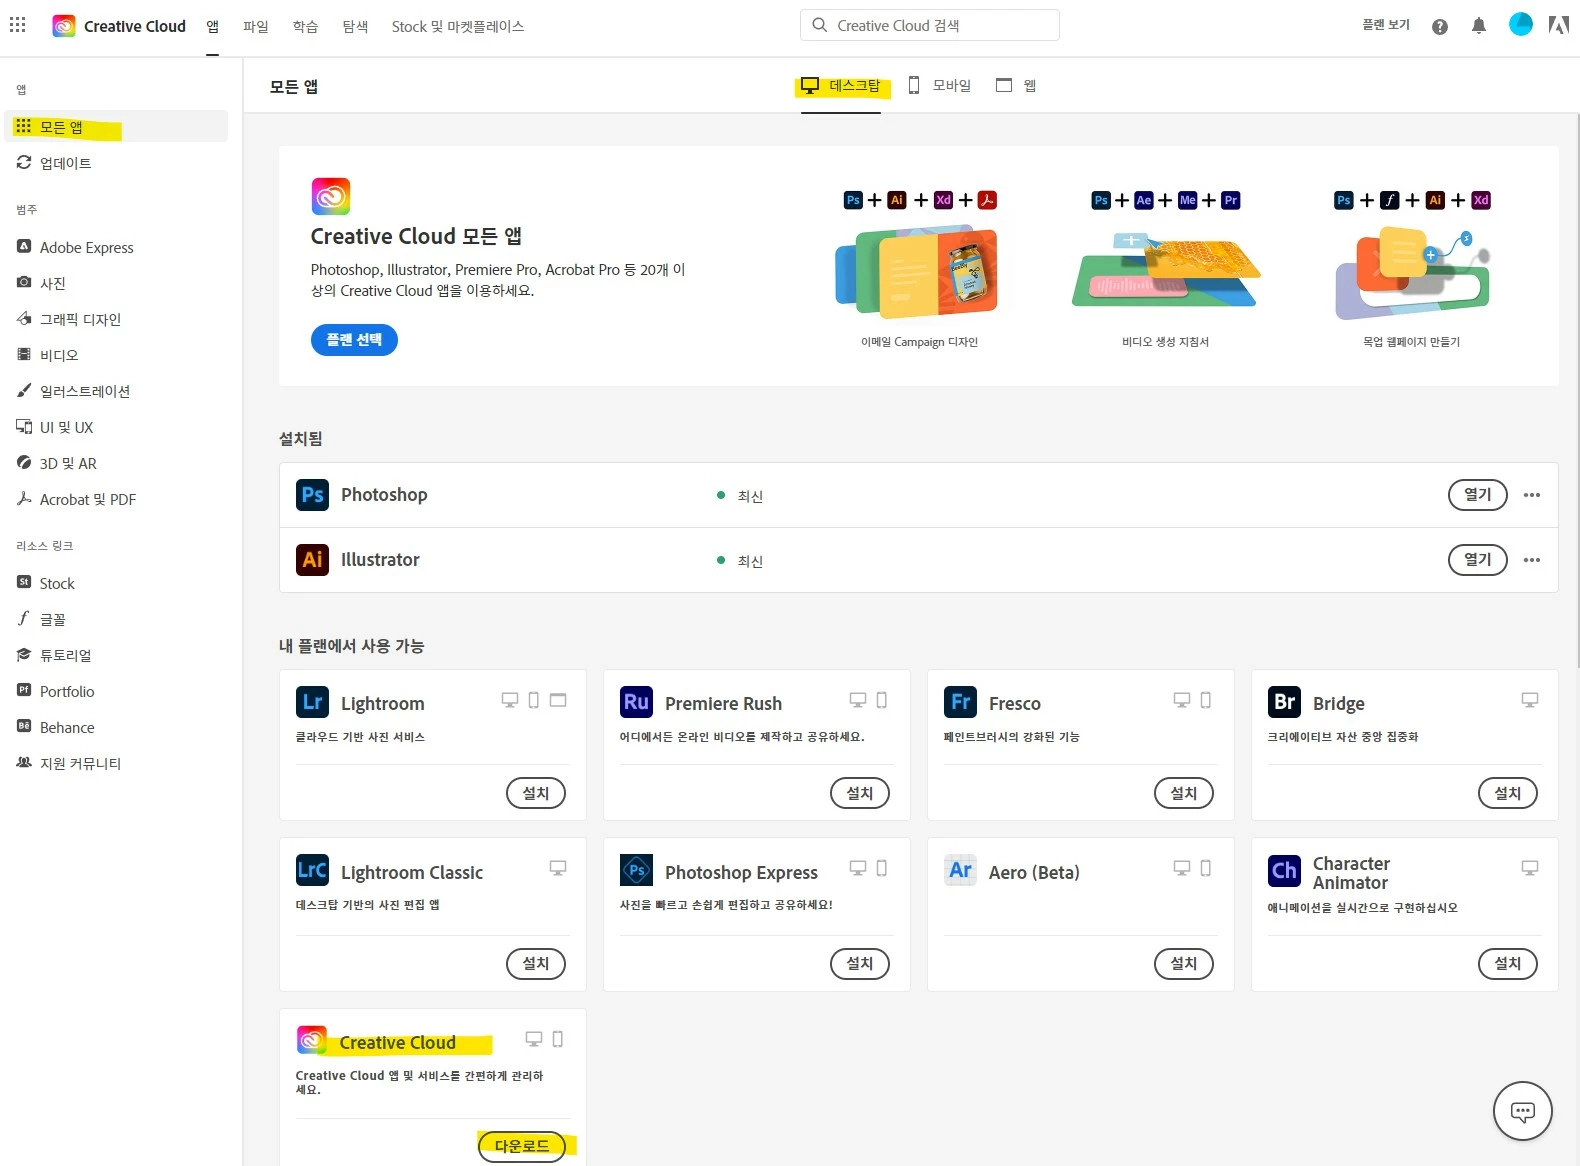Image resolution: width=1580 pixels, height=1166 pixels.
Task: Open Adobe Express in sidebar
Action: point(75,247)
